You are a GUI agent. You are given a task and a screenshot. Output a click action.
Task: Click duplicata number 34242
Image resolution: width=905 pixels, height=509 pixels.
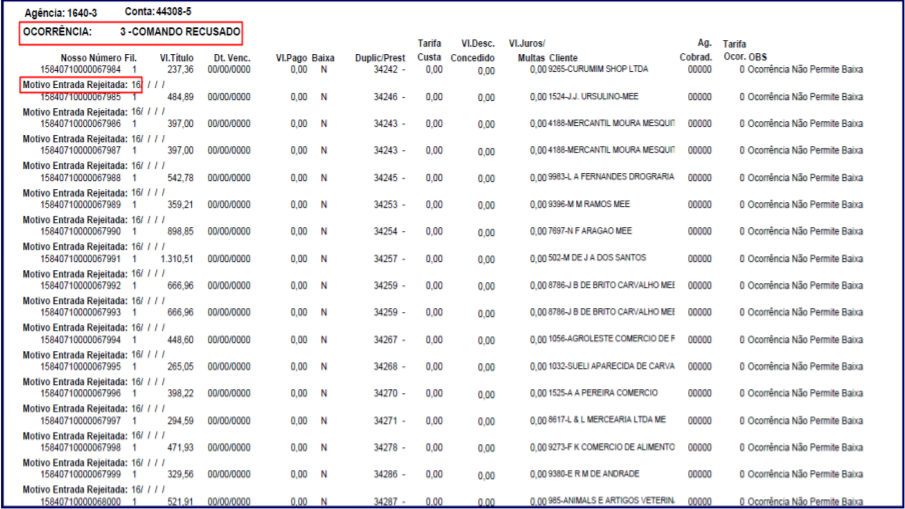tap(386, 70)
